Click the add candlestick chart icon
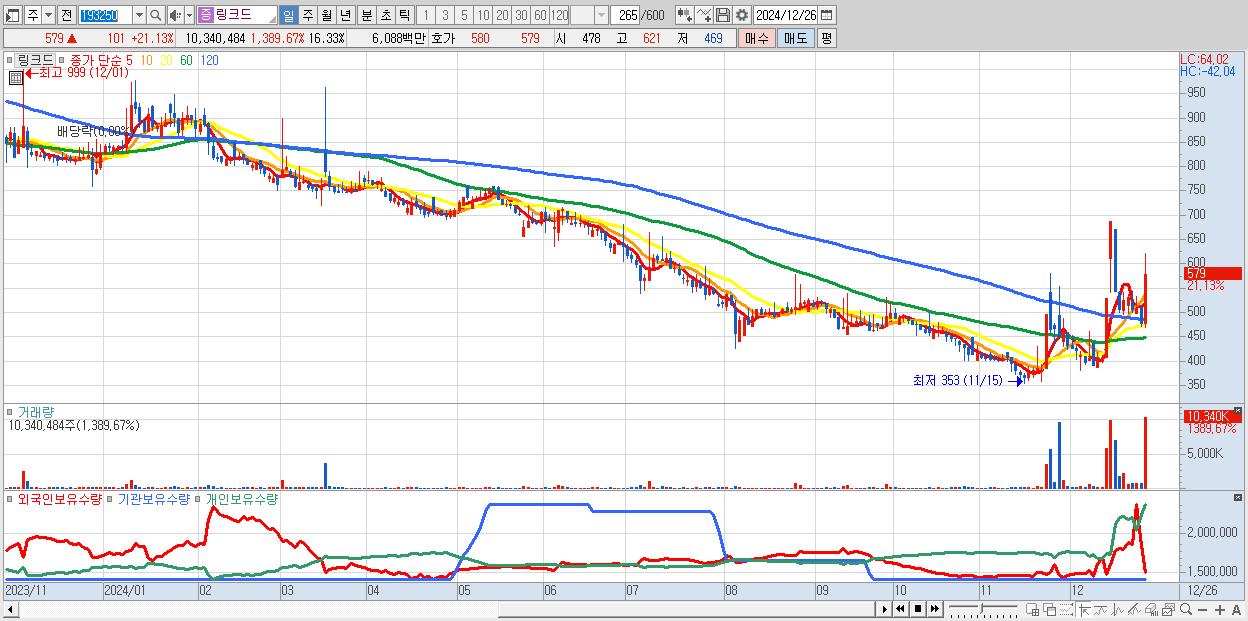Viewport: 1248px width, 621px height. [685, 16]
